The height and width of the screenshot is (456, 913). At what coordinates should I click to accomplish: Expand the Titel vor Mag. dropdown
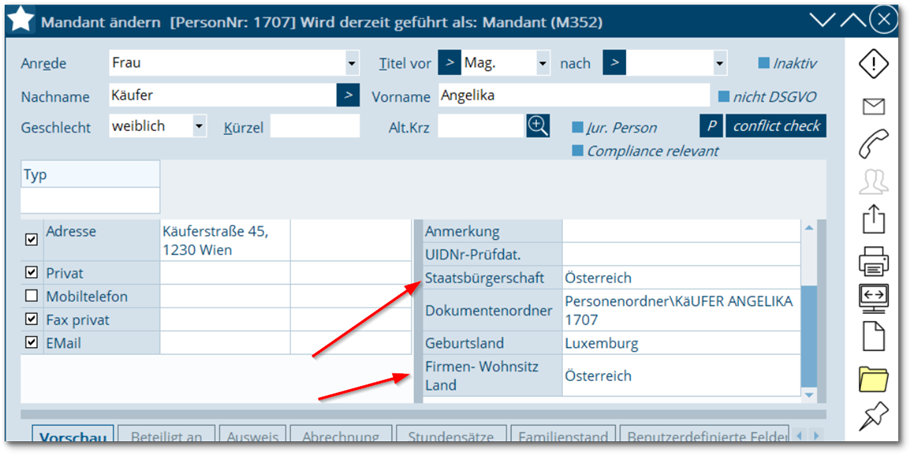tap(543, 64)
